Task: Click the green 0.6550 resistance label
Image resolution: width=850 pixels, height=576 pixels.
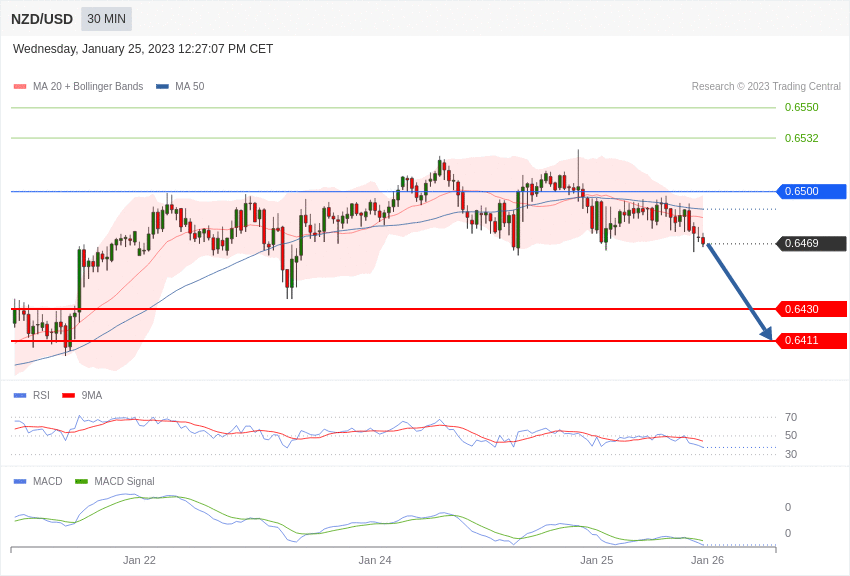Action: tap(802, 107)
